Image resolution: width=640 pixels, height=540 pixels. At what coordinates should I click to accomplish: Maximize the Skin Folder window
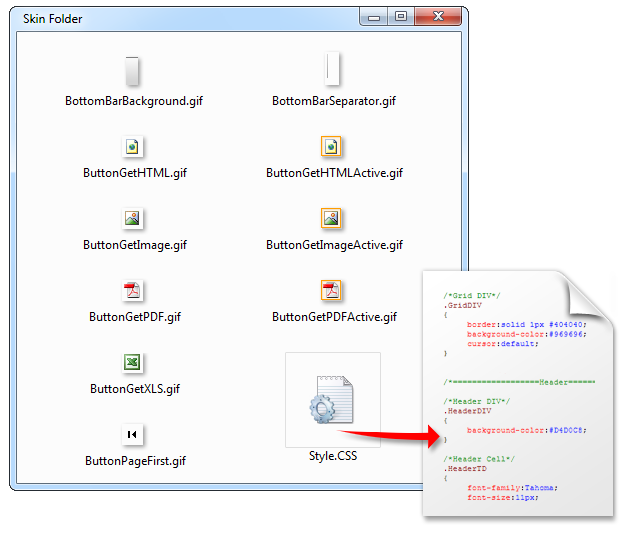coord(401,17)
